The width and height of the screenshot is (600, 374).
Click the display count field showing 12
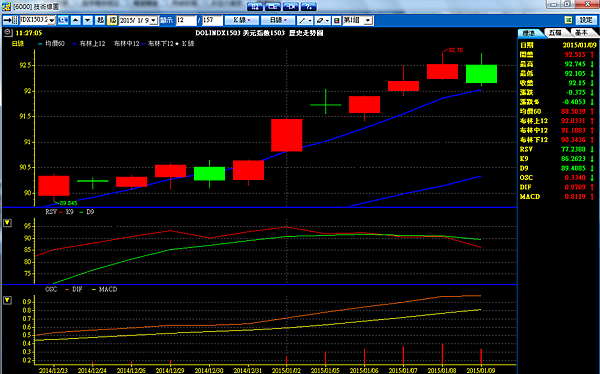point(186,20)
